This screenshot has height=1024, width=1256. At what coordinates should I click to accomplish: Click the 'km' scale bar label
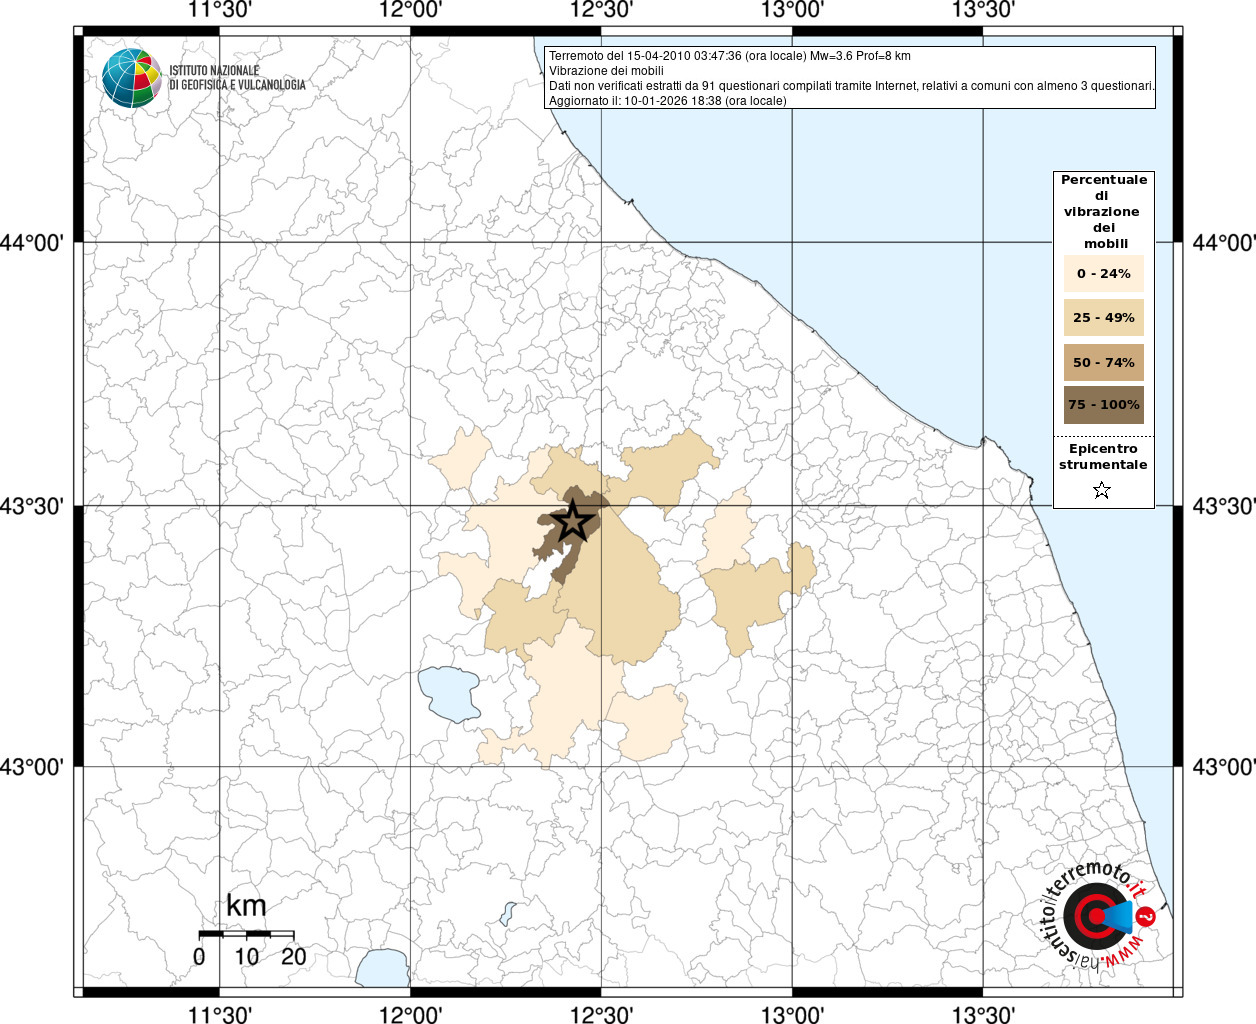[x=246, y=906]
